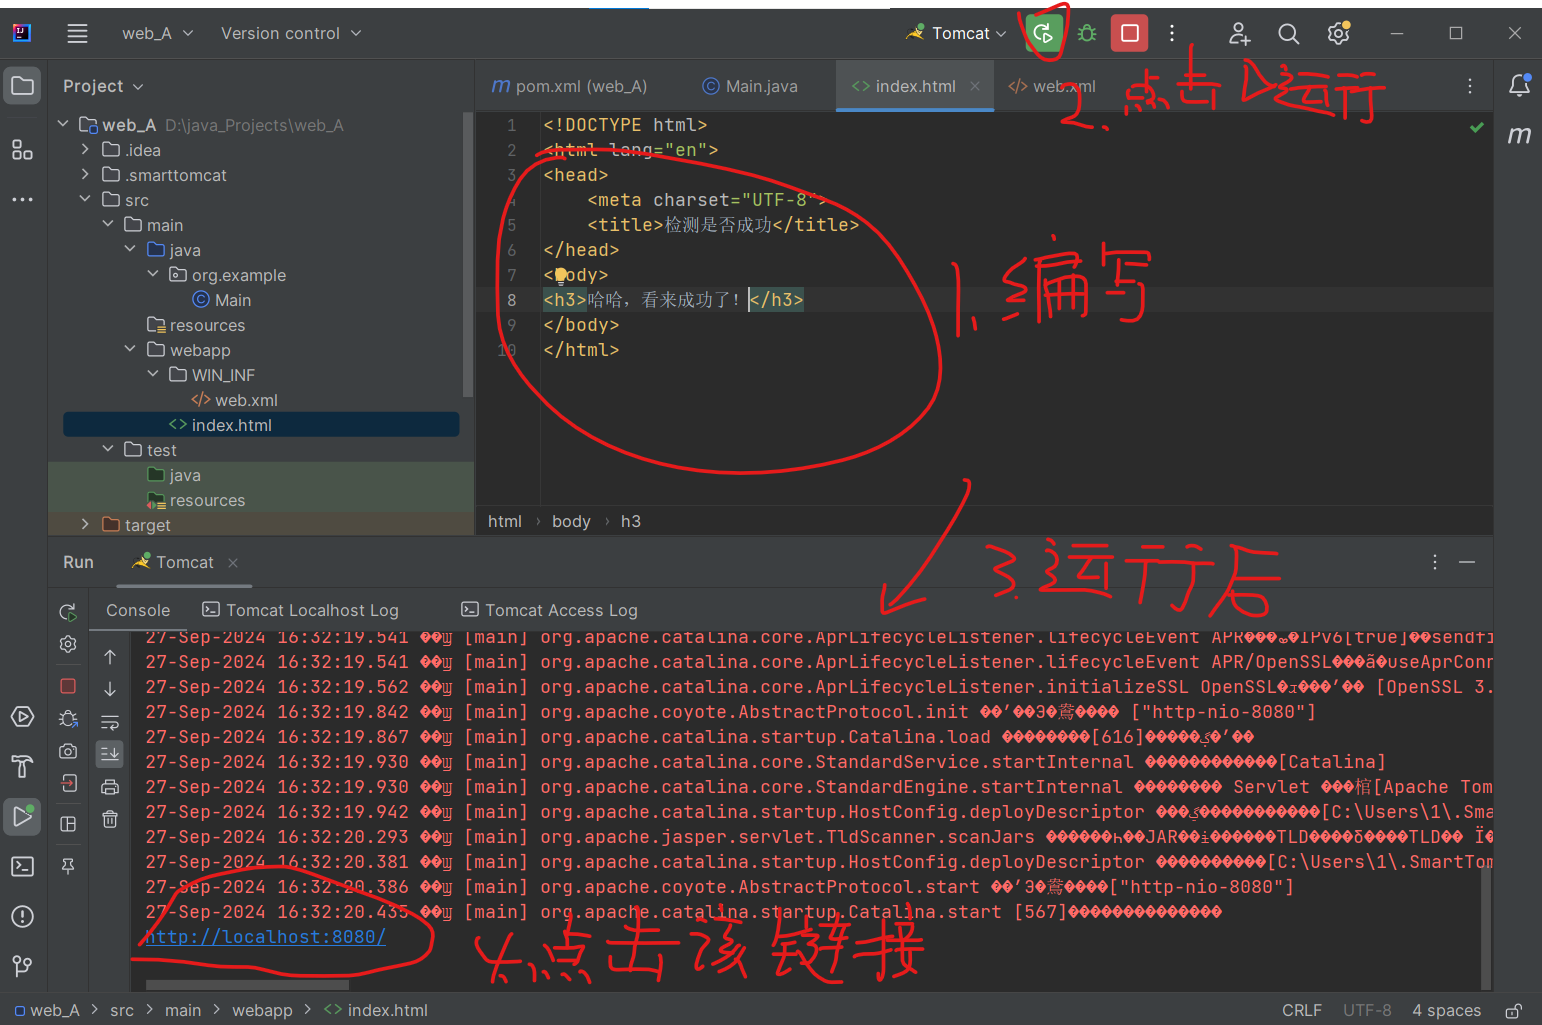
Task: Collapse the src folder
Action: point(85,199)
